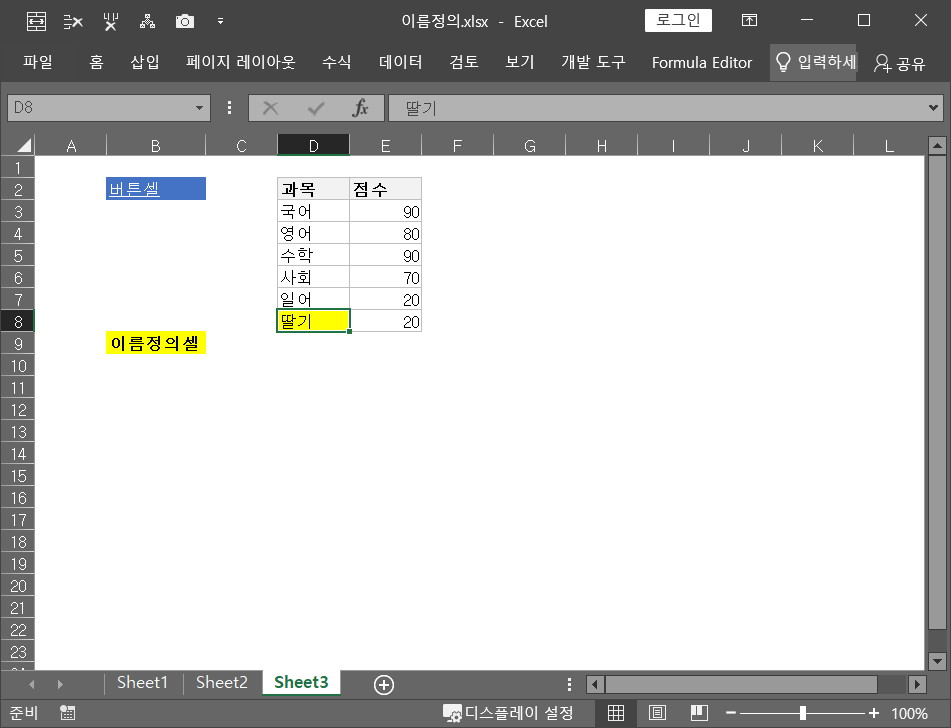
Task: Select column B header
Action: coord(156,146)
